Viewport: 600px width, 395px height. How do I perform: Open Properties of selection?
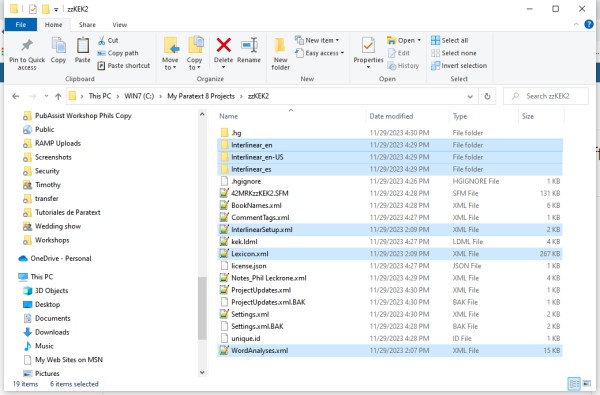point(368,50)
